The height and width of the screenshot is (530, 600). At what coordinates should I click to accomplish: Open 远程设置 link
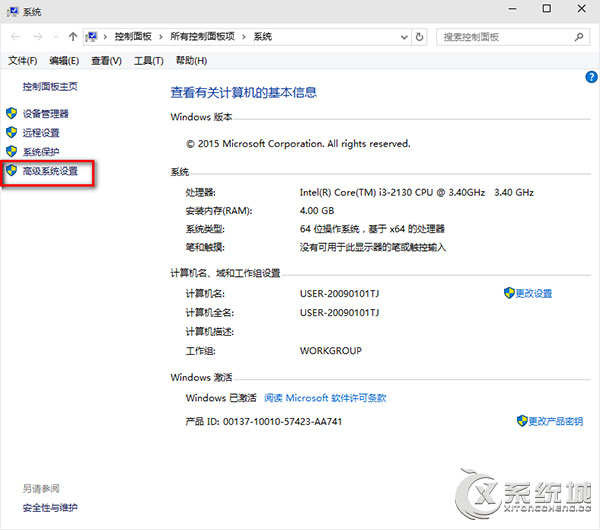point(41,133)
